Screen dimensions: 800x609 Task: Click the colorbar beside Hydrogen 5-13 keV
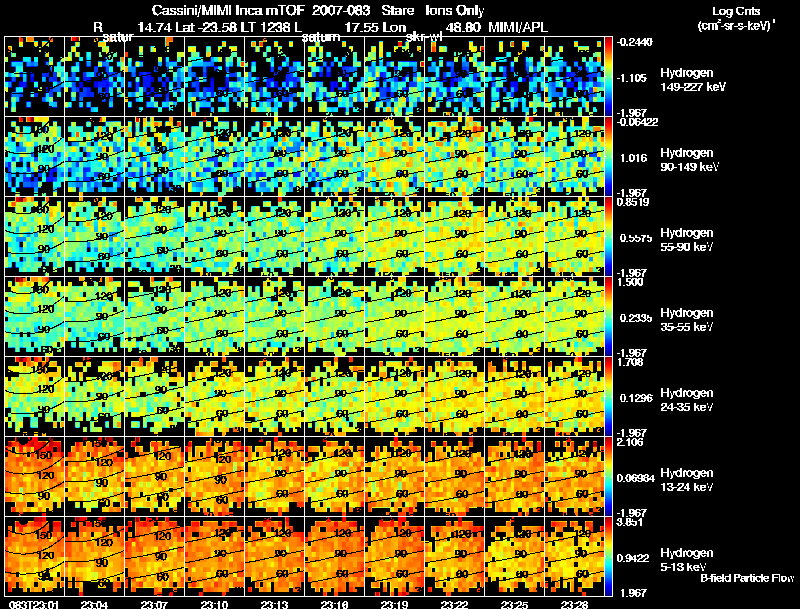(609, 556)
